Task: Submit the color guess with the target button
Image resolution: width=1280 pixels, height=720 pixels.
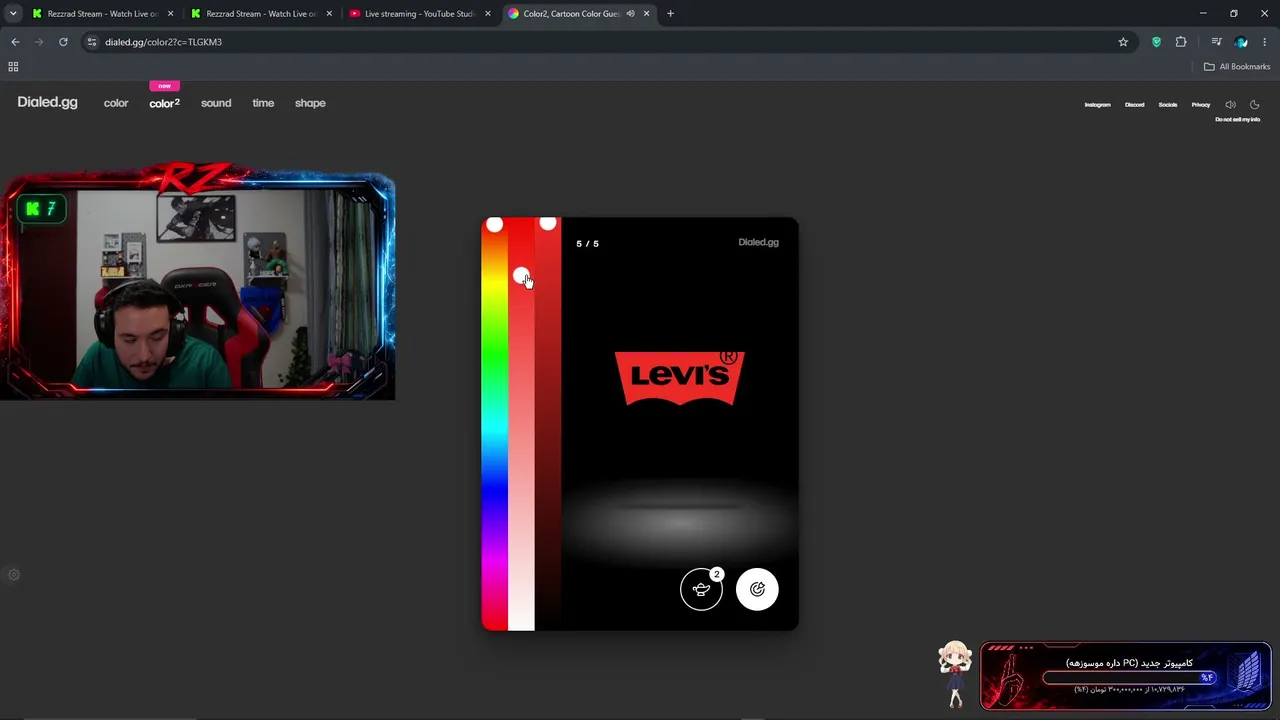Action: pos(757,589)
